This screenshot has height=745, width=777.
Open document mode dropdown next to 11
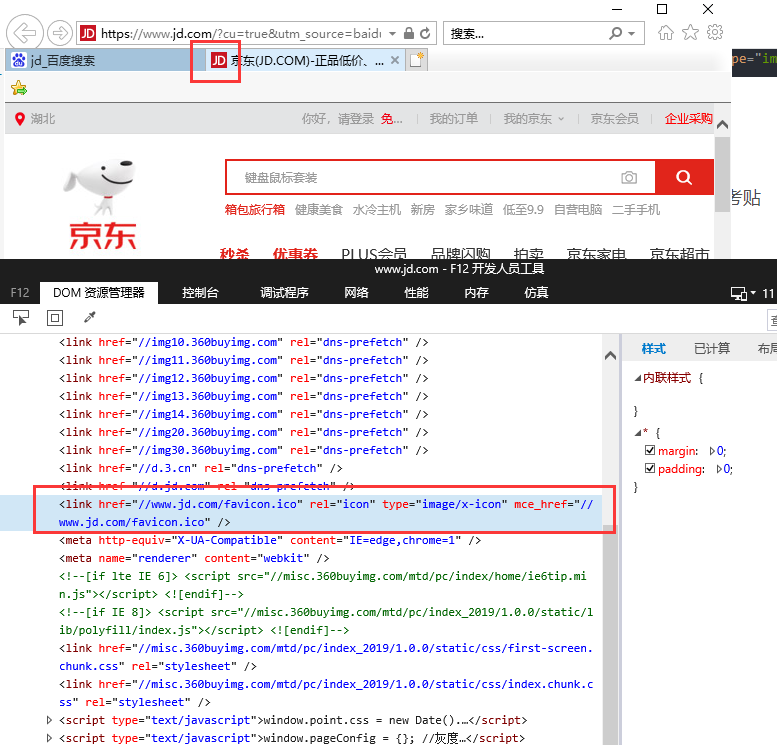pos(753,293)
